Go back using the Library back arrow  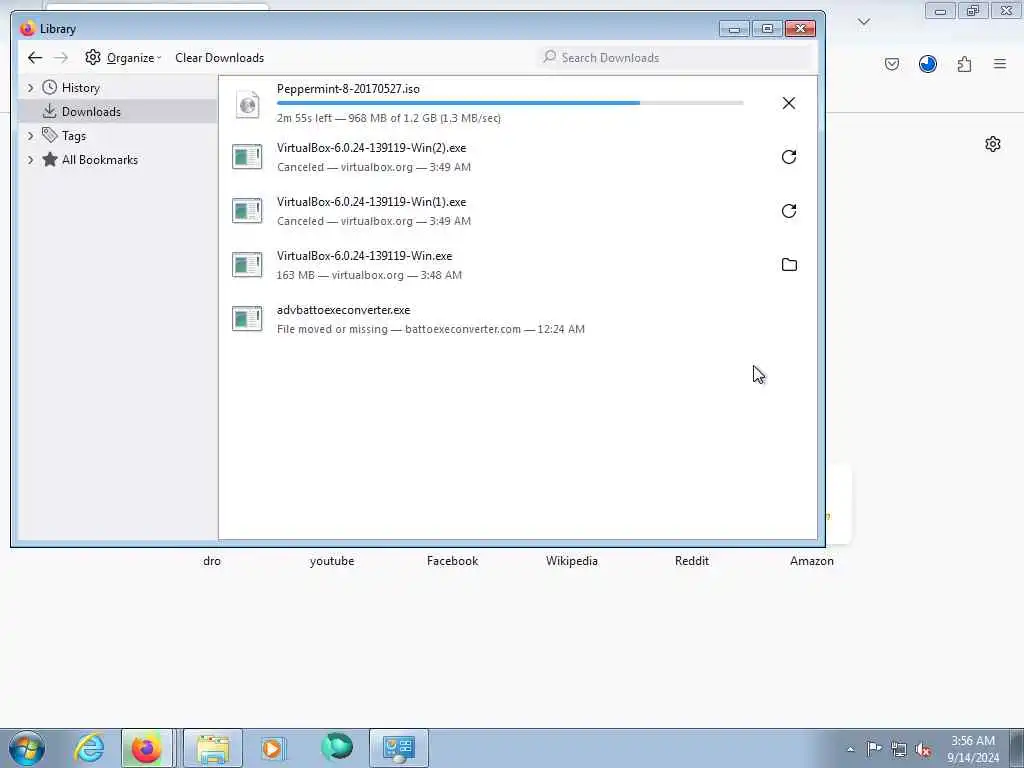[35, 57]
